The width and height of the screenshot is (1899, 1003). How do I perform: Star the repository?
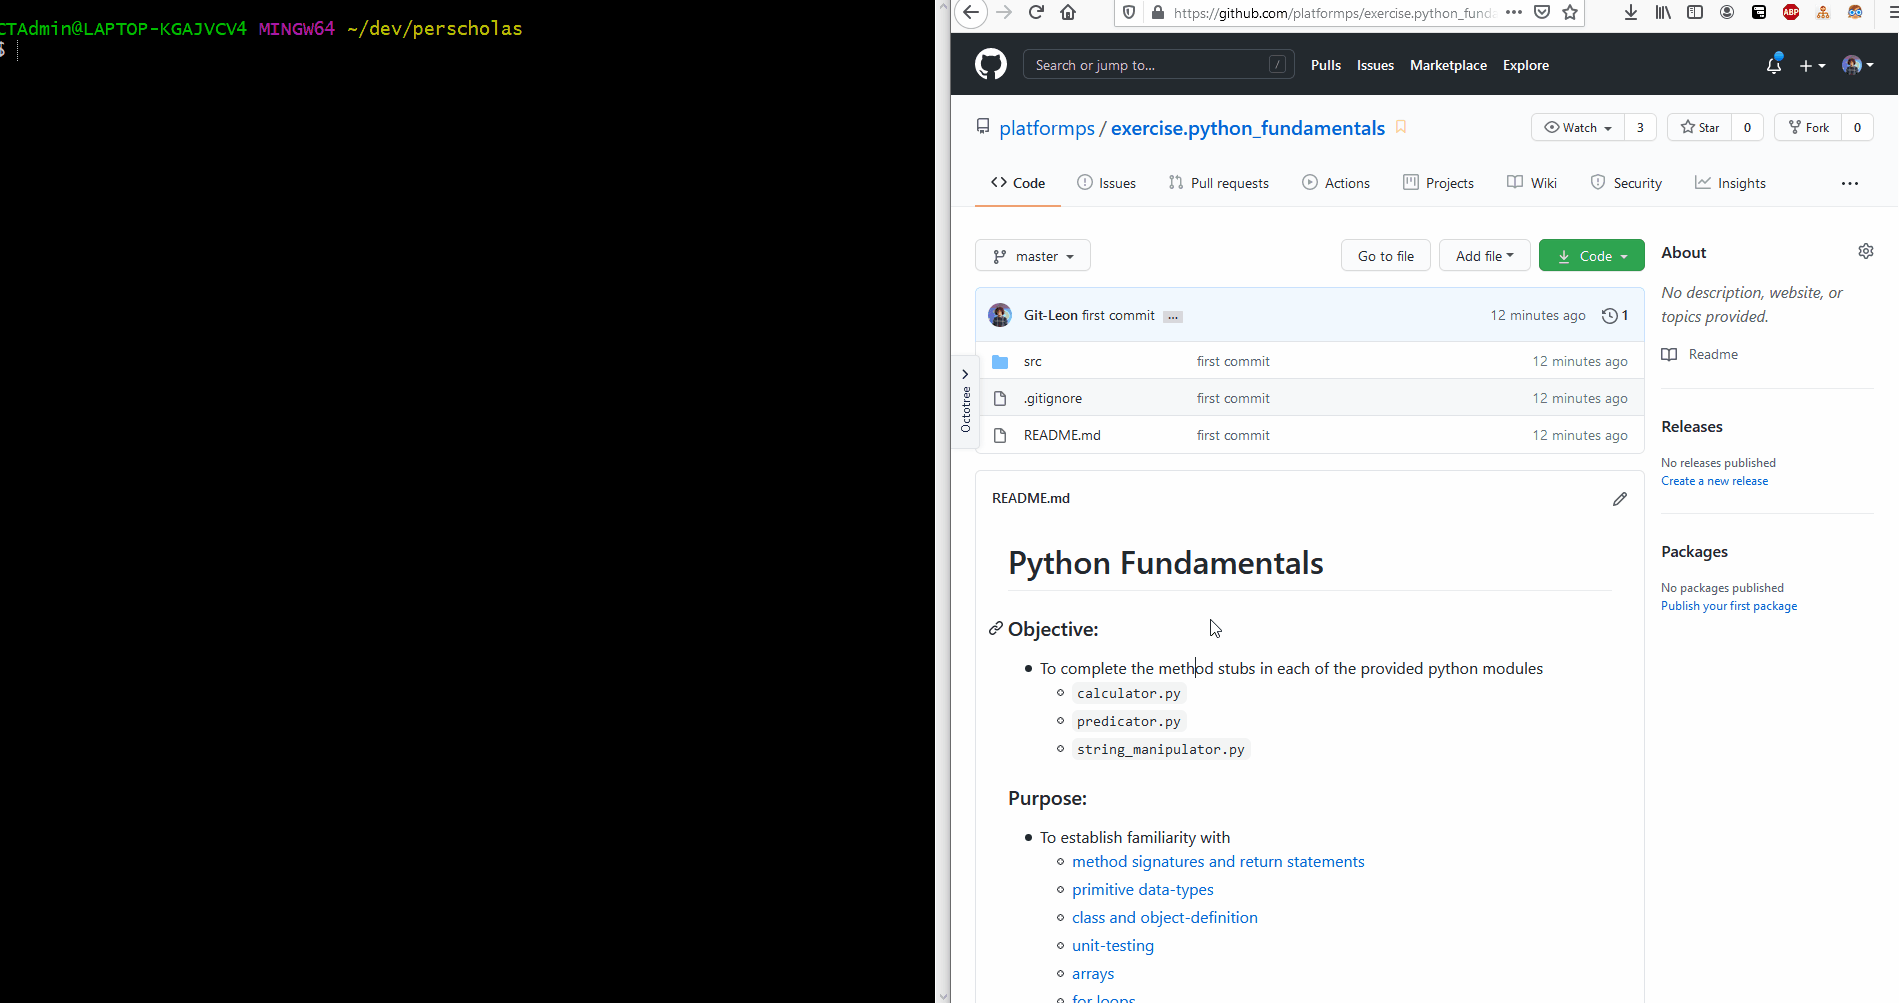pyautogui.click(x=1700, y=127)
